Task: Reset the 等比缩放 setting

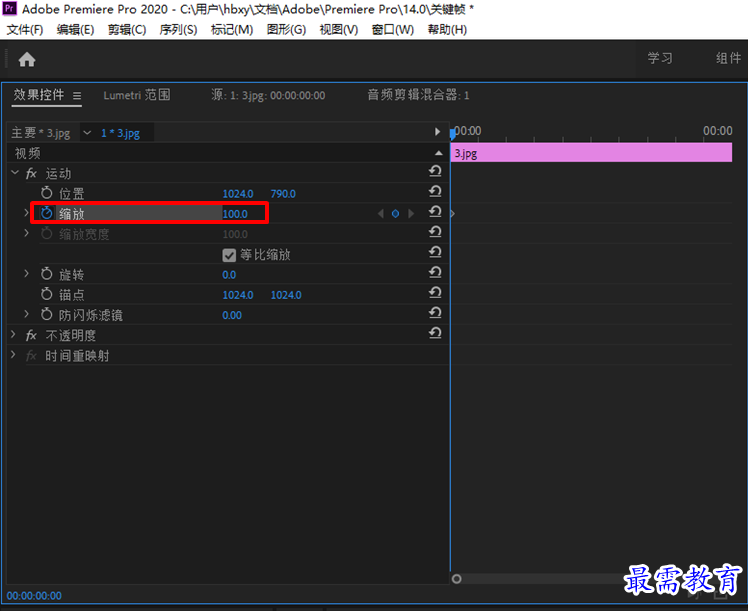Action: 435,252
